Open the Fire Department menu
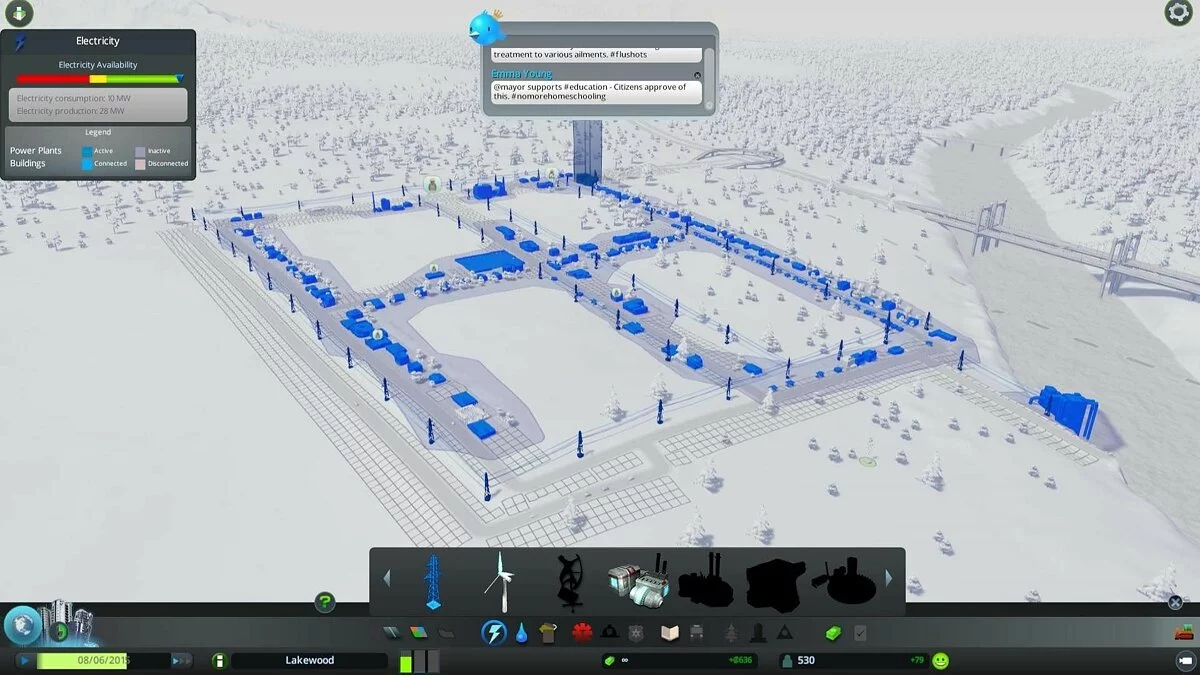 point(608,633)
